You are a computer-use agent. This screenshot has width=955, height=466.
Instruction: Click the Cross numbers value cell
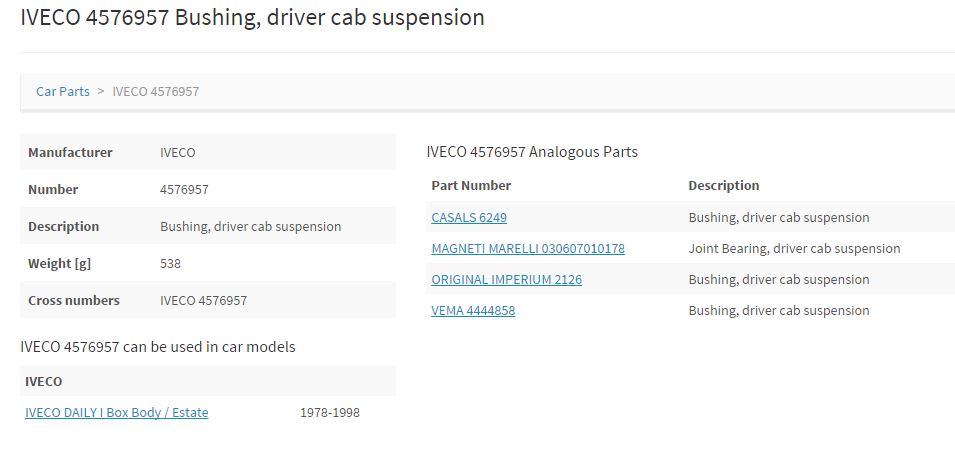click(x=203, y=300)
